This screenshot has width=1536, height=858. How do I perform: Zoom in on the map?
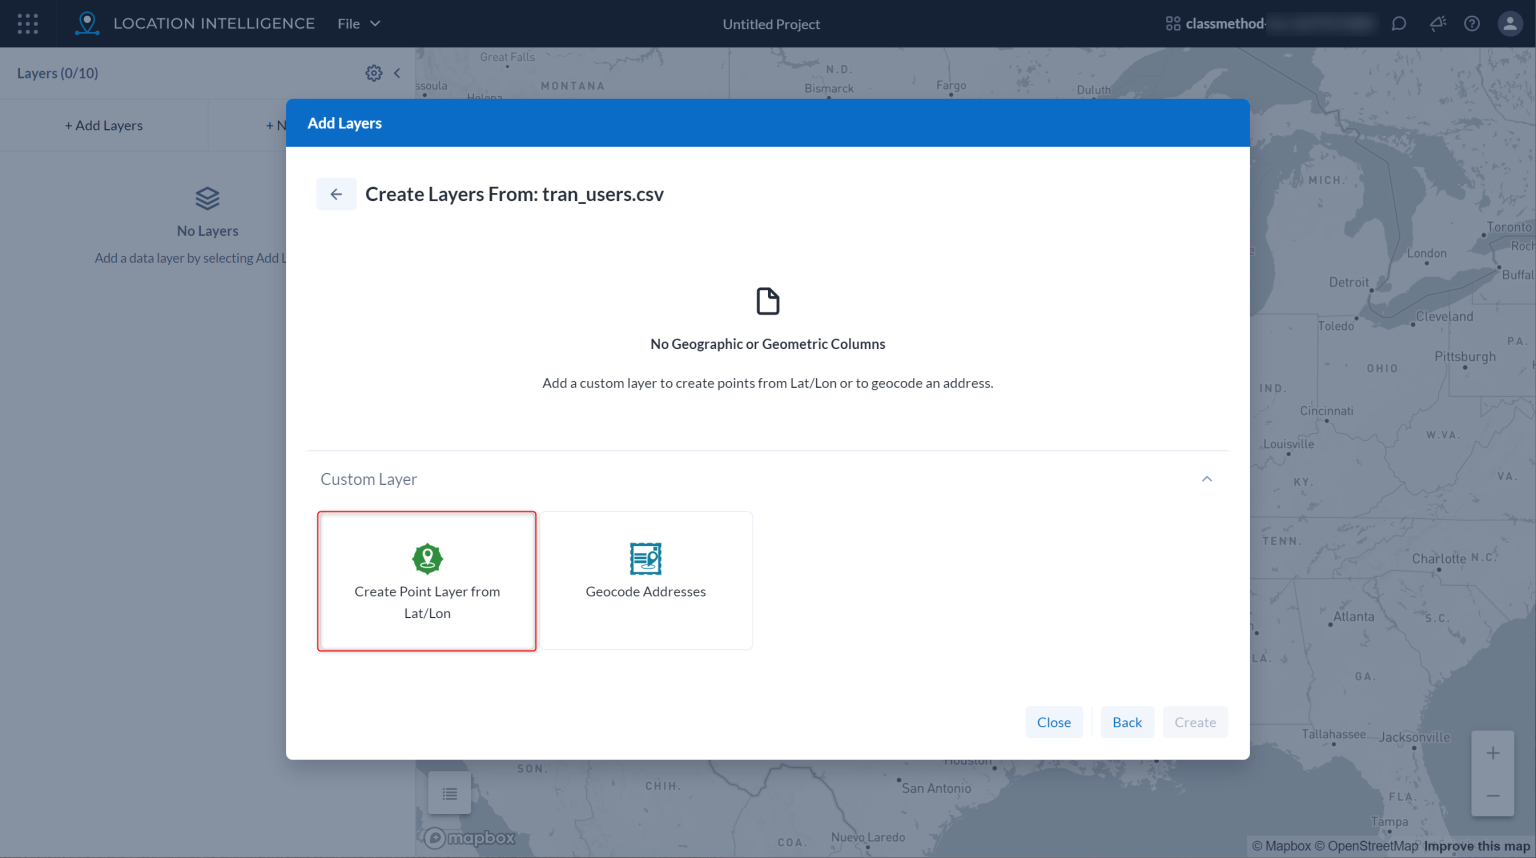click(x=1492, y=752)
